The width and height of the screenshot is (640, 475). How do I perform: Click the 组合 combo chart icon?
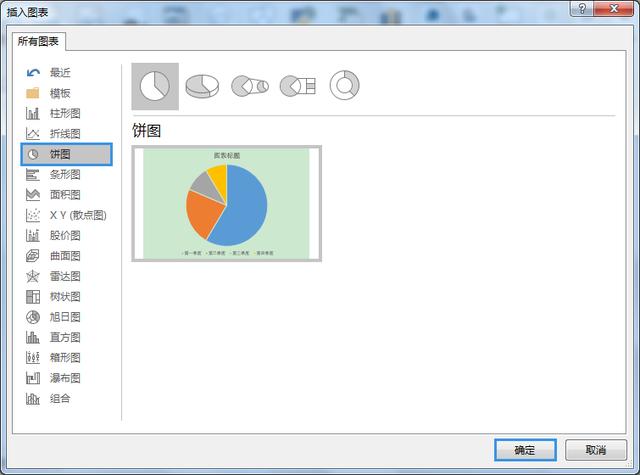coord(33,399)
